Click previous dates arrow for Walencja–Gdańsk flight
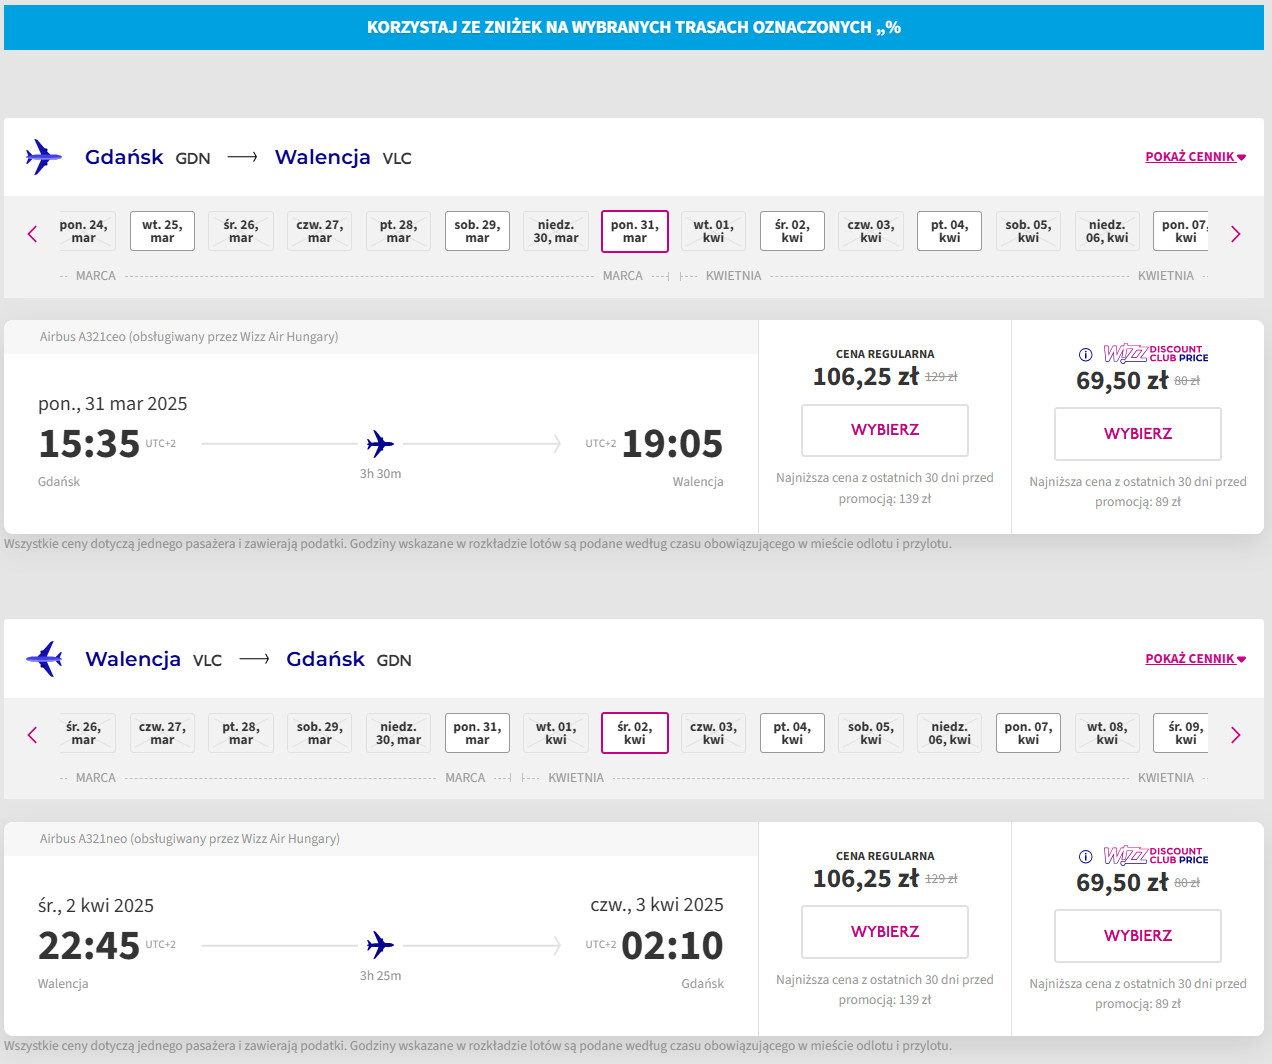The width and height of the screenshot is (1272, 1064). [x=32, y=735]
